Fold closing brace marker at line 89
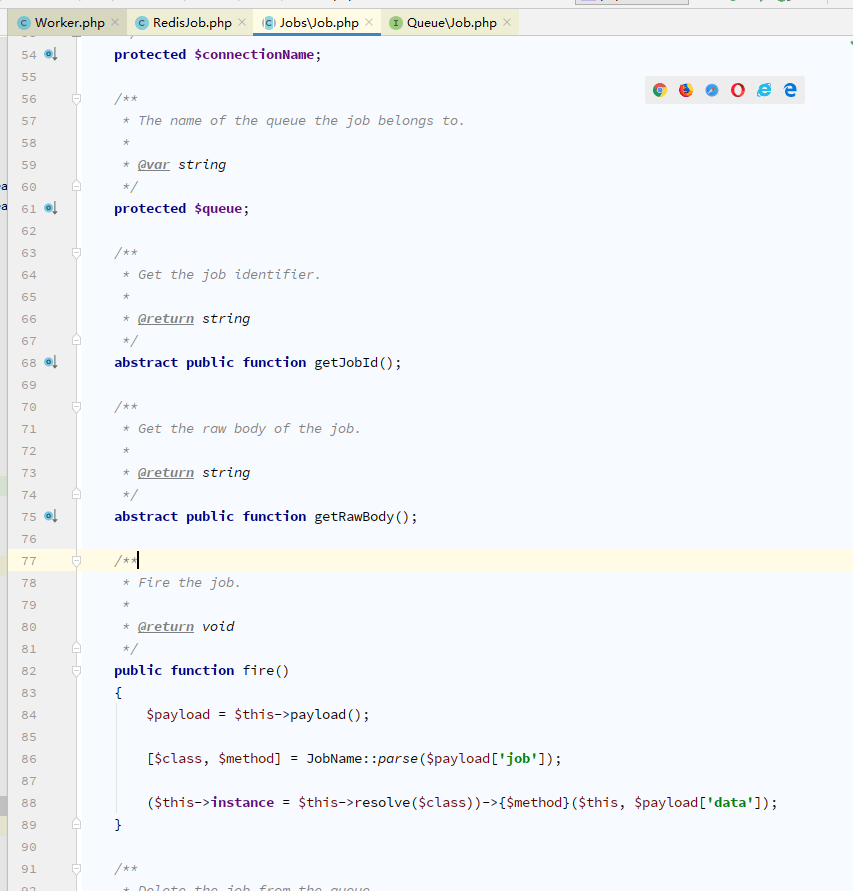The width and height of the screenshot is (853, 891). pos(77,825)
